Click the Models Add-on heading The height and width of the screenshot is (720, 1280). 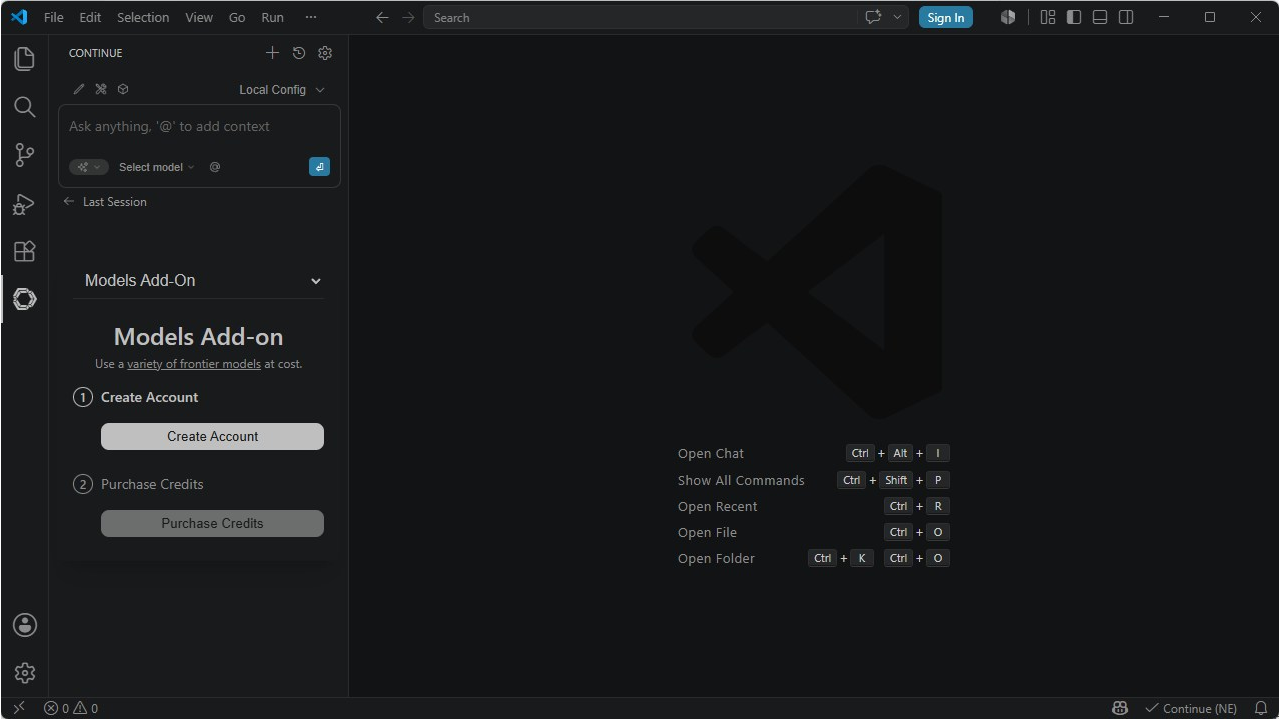[x=198, y=337]
